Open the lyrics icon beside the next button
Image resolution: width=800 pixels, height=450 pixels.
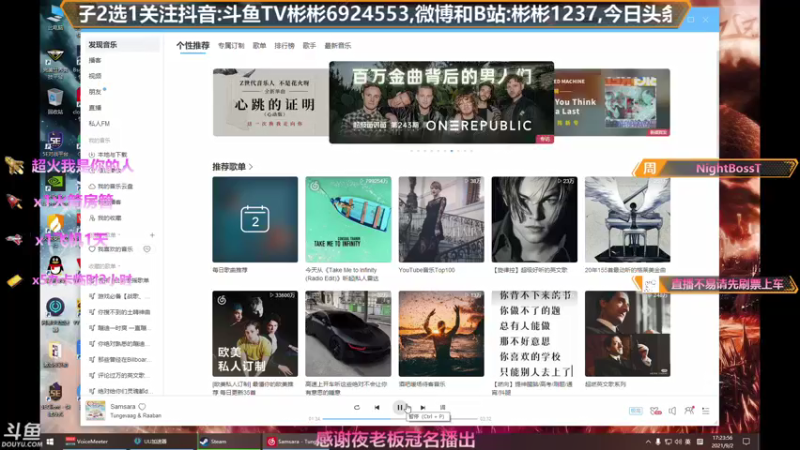[x=443, y=407]
